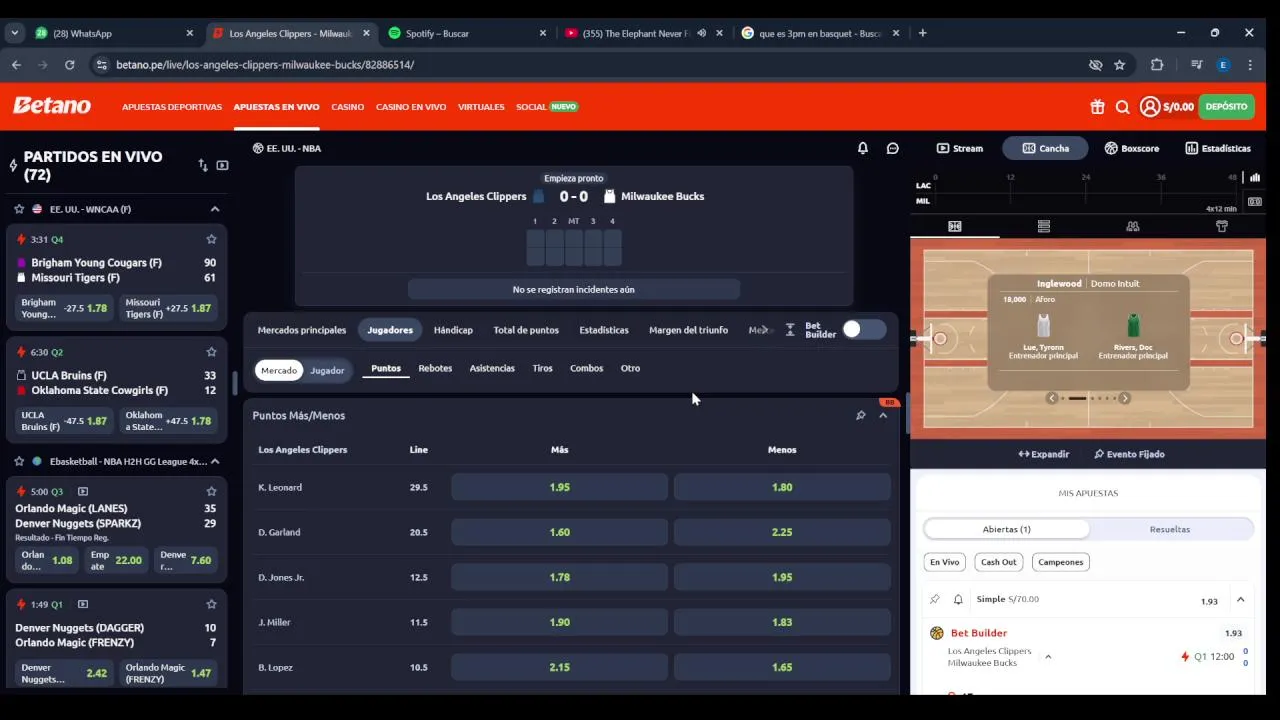Select the Mercado view toggle
1280x720 pixels.
(x=279, y=370)
